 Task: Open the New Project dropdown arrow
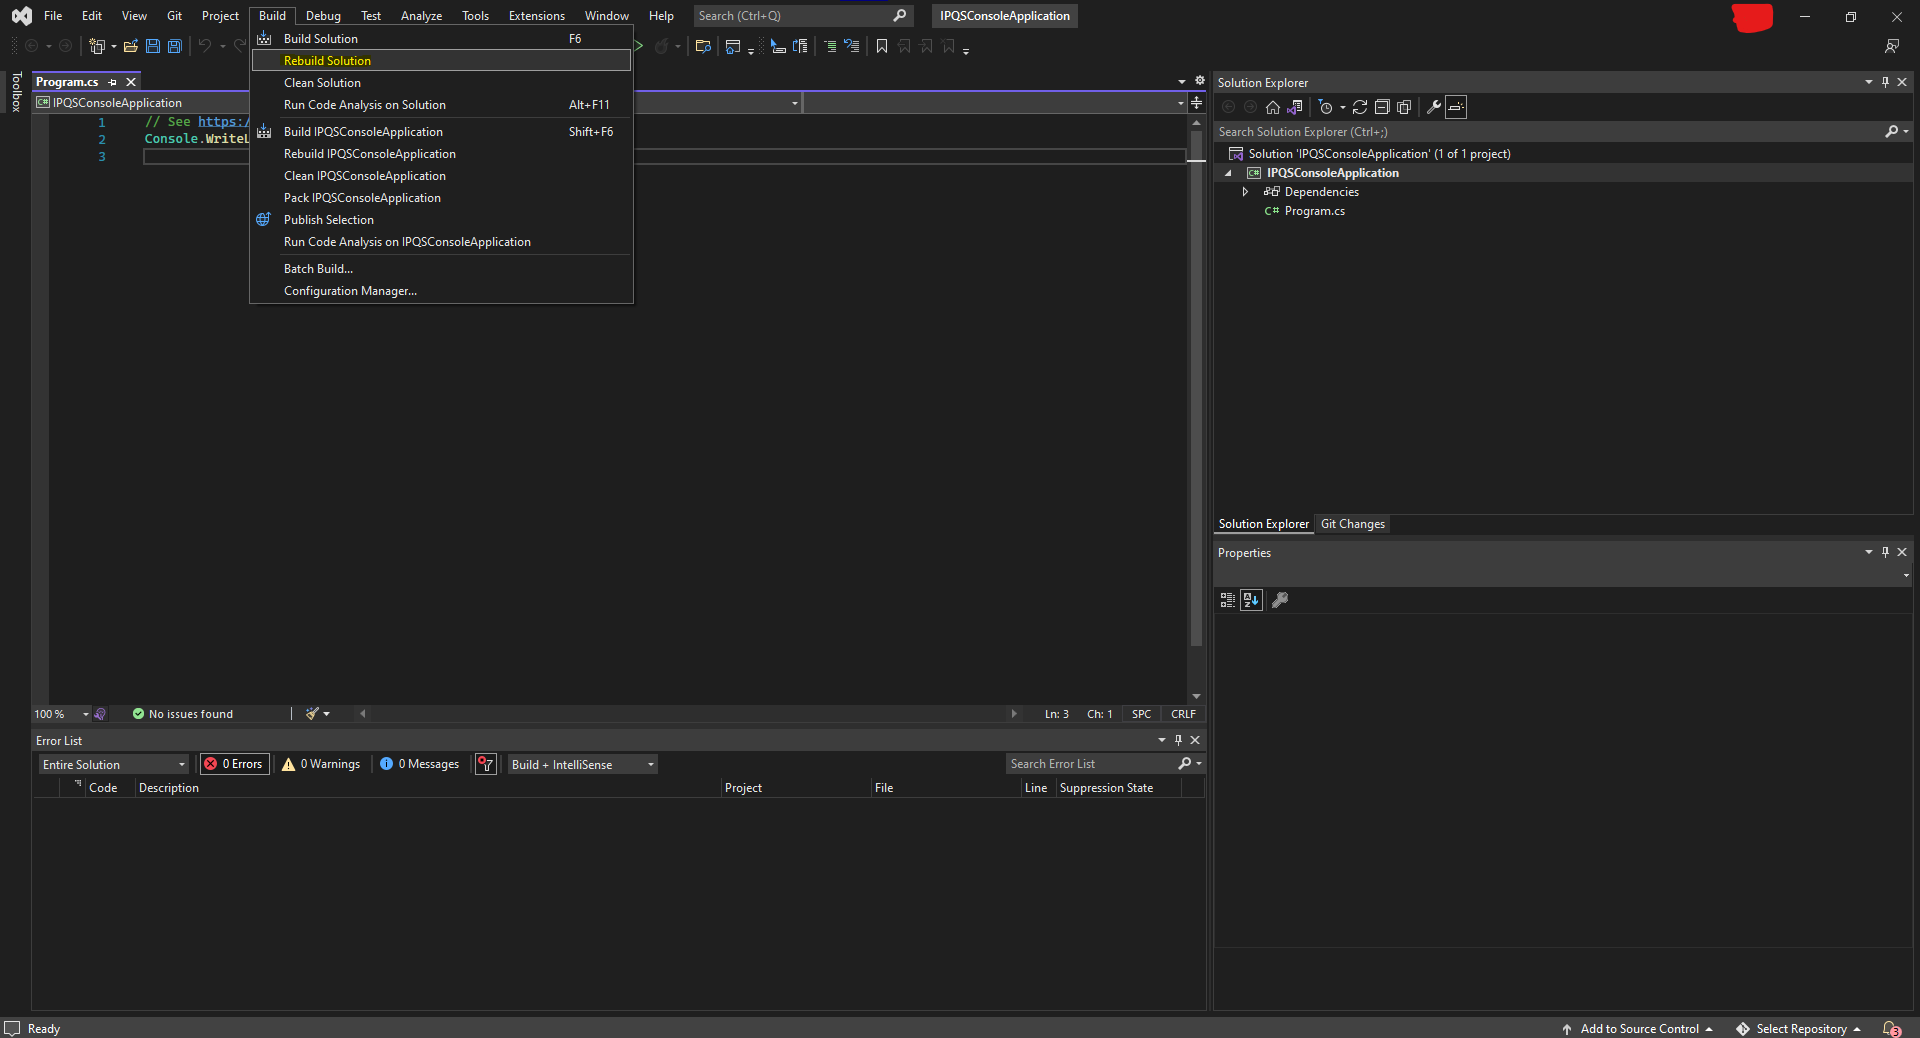(x=113, y=46)
